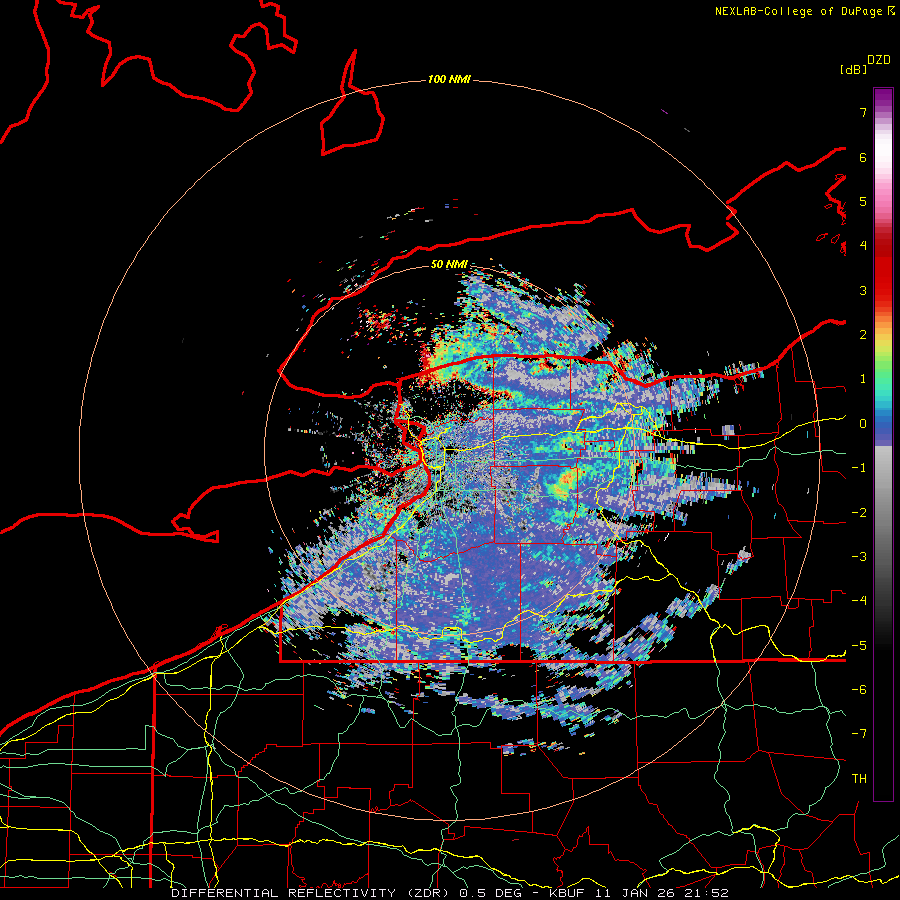
Task: Click the 5 dB value on the color scale
Action: coord(863,201)
